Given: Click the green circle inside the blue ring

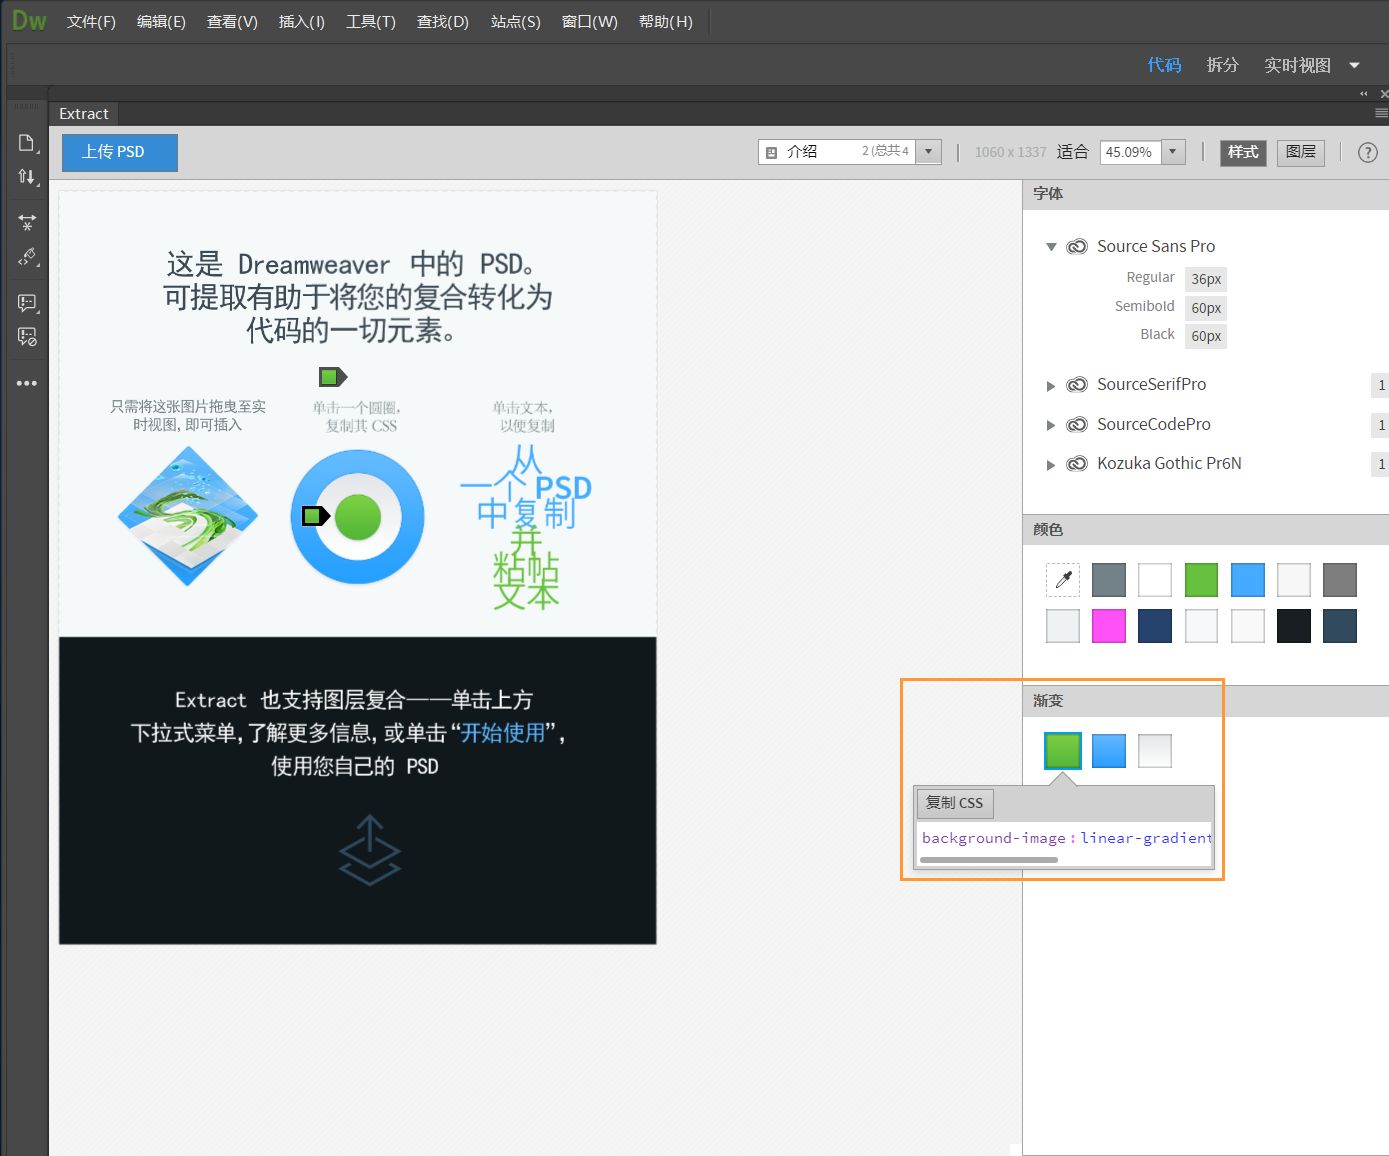Looking at the screenshot, I should (x=358, y=517).
